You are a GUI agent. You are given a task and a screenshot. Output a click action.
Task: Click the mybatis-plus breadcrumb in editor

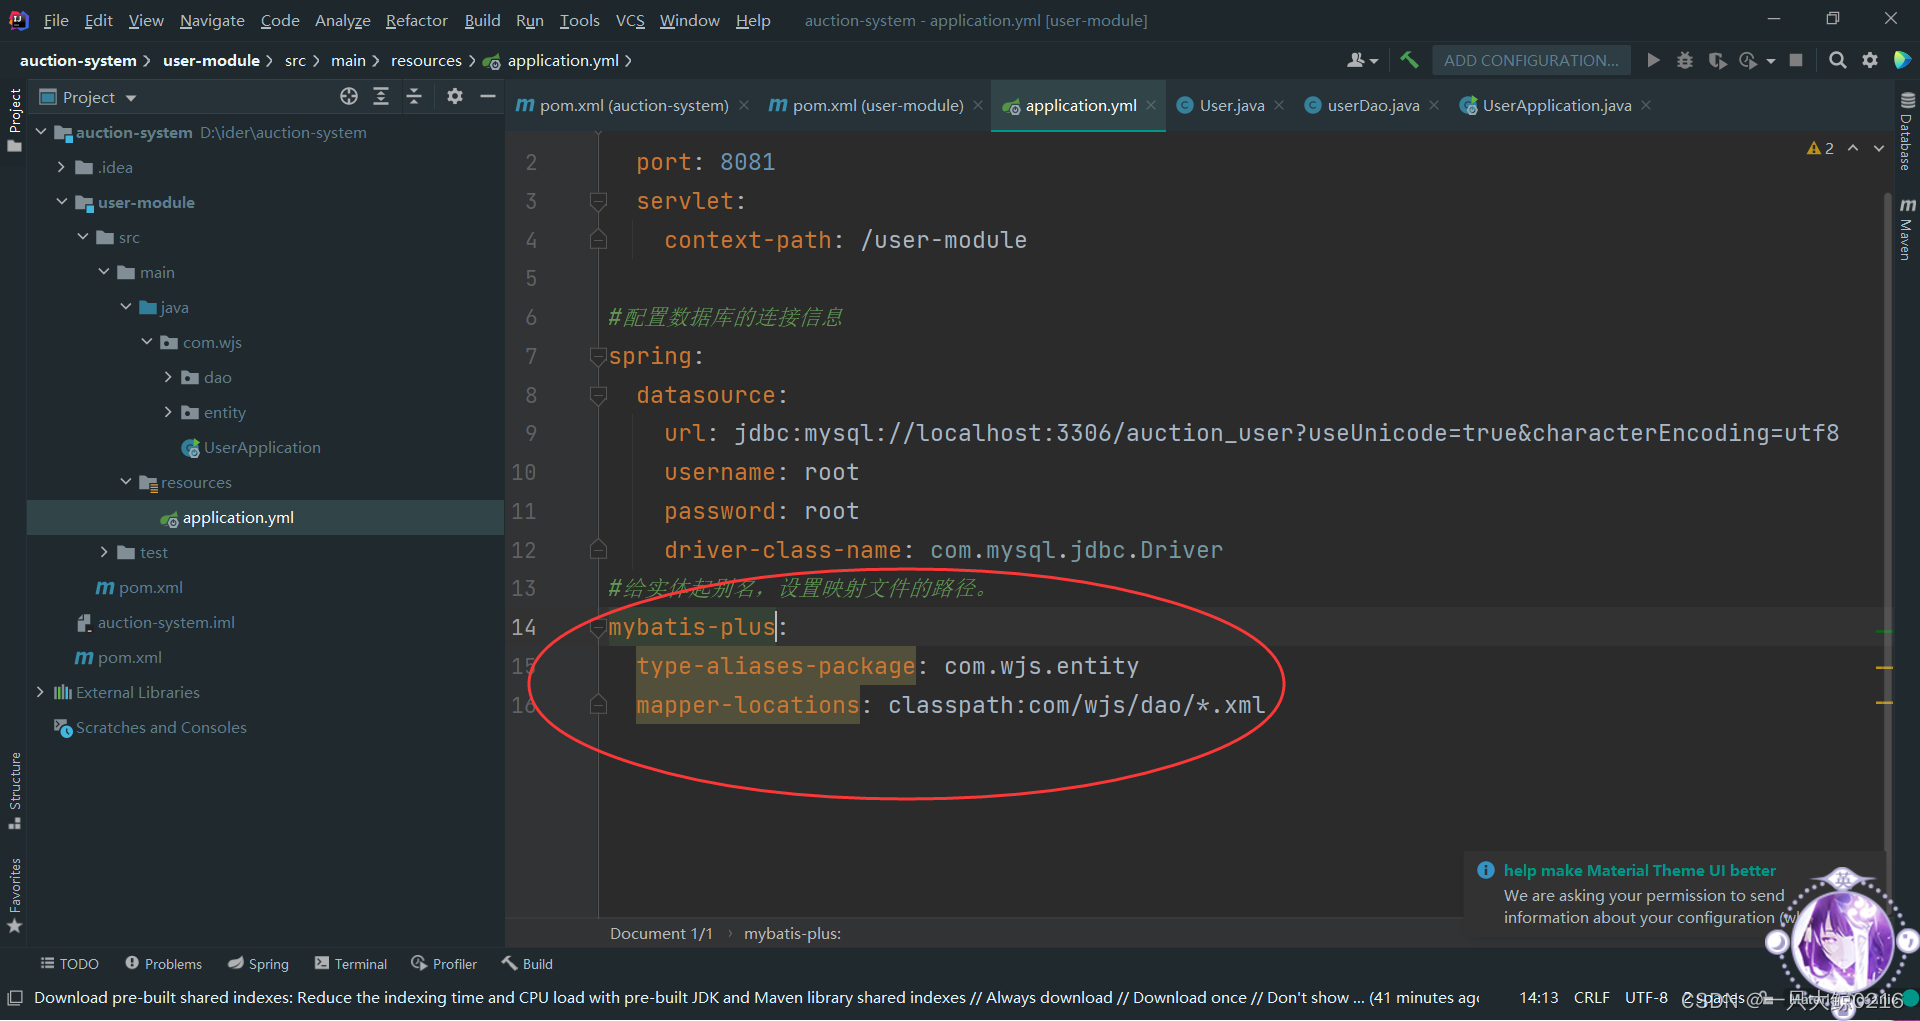click(792, 933)
